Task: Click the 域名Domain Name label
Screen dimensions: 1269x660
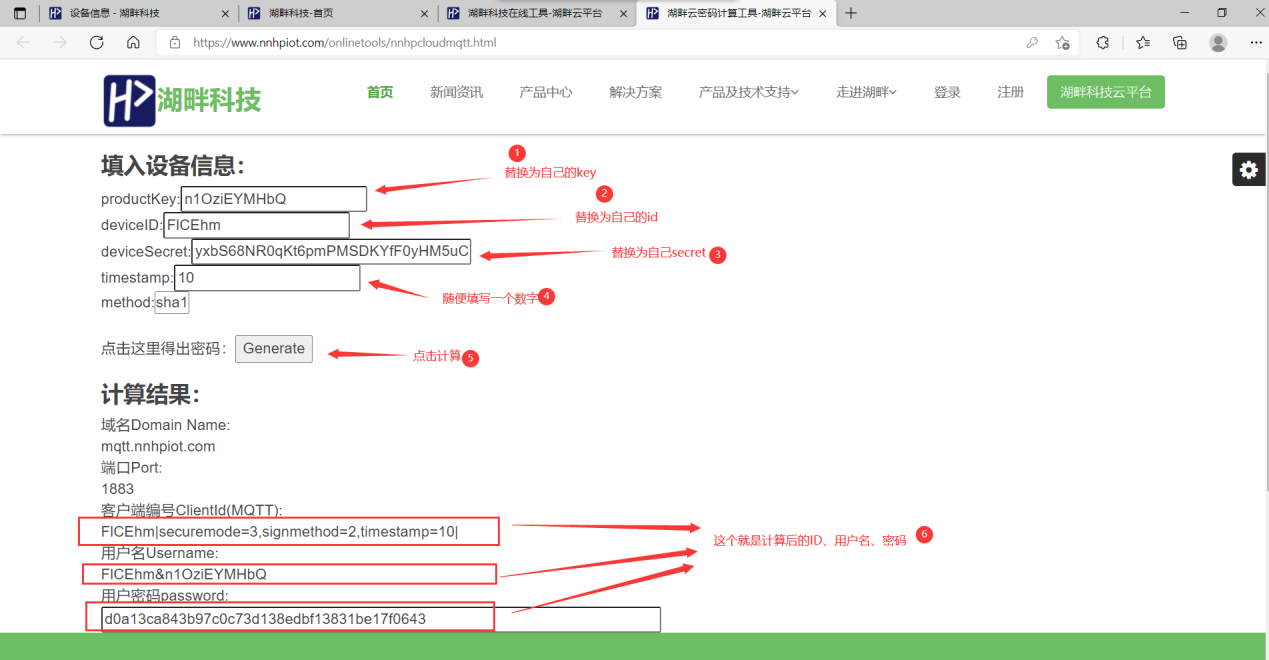Action: point(165,425)
